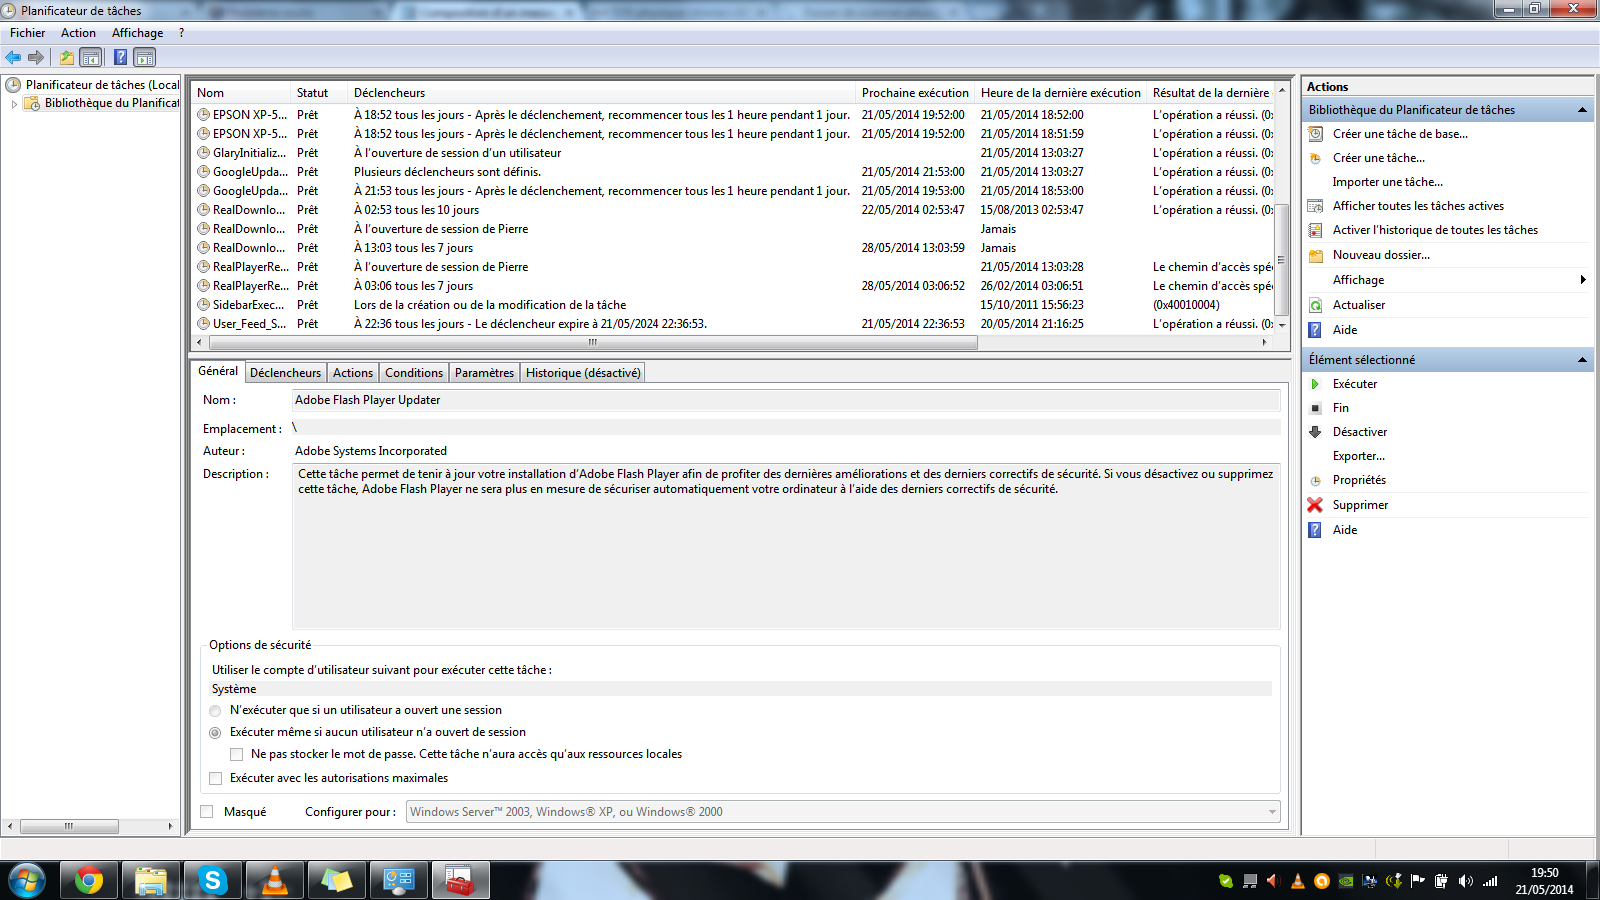Enable Exécuter avec les autorisations maximales

pyautogui.click(x=215, y=778)
